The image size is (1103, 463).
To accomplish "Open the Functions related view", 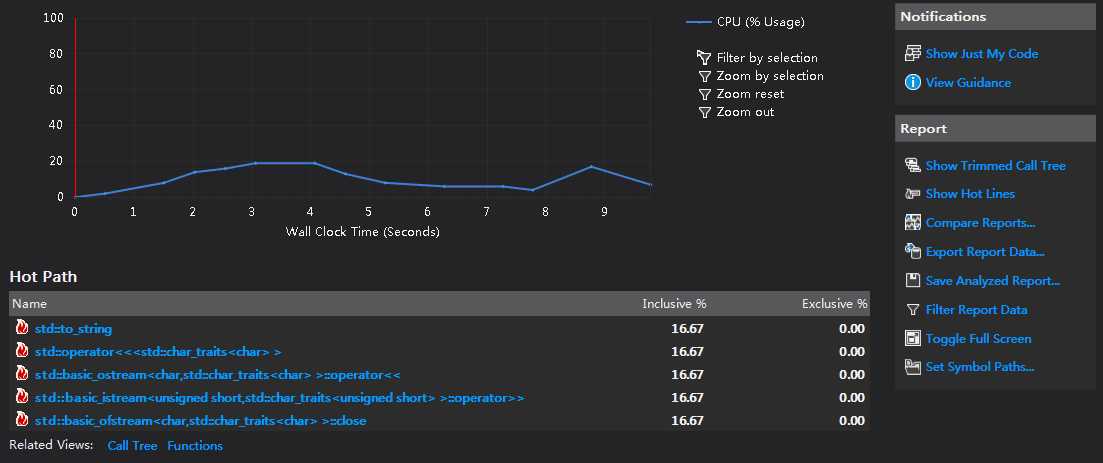I will click(195, 446).
